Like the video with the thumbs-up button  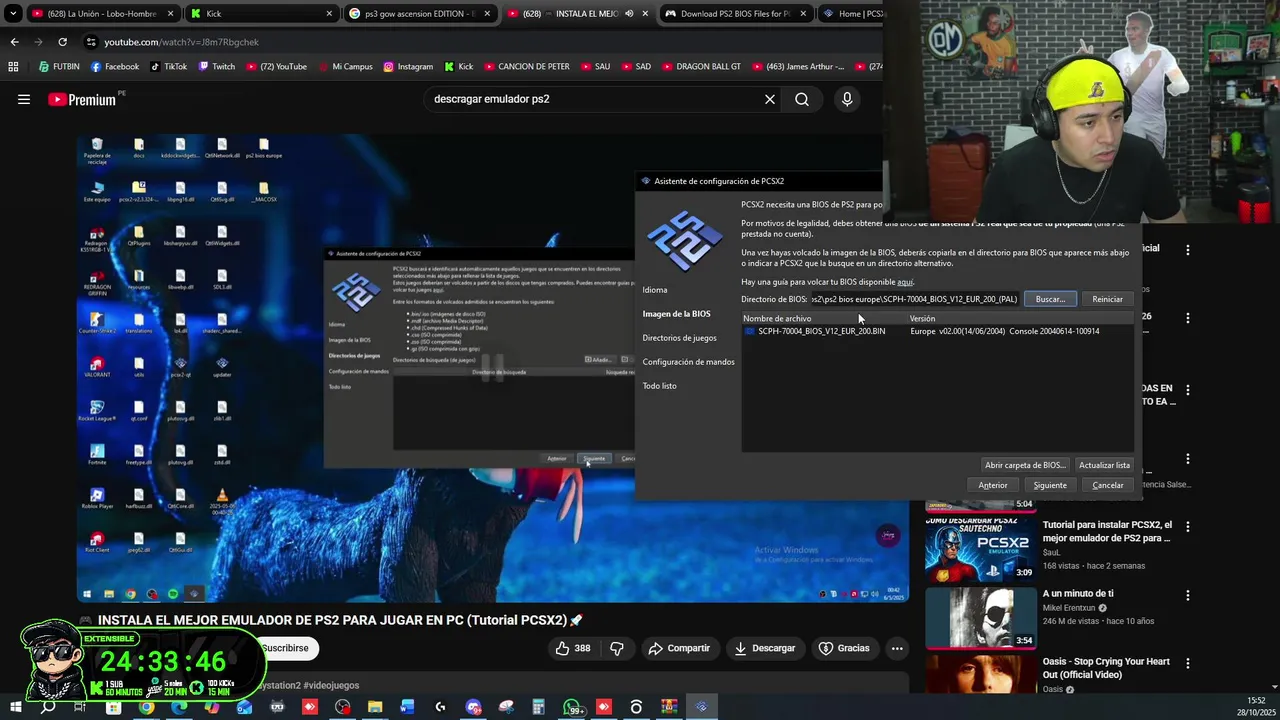pyautogui.click(x=573, y=648)
